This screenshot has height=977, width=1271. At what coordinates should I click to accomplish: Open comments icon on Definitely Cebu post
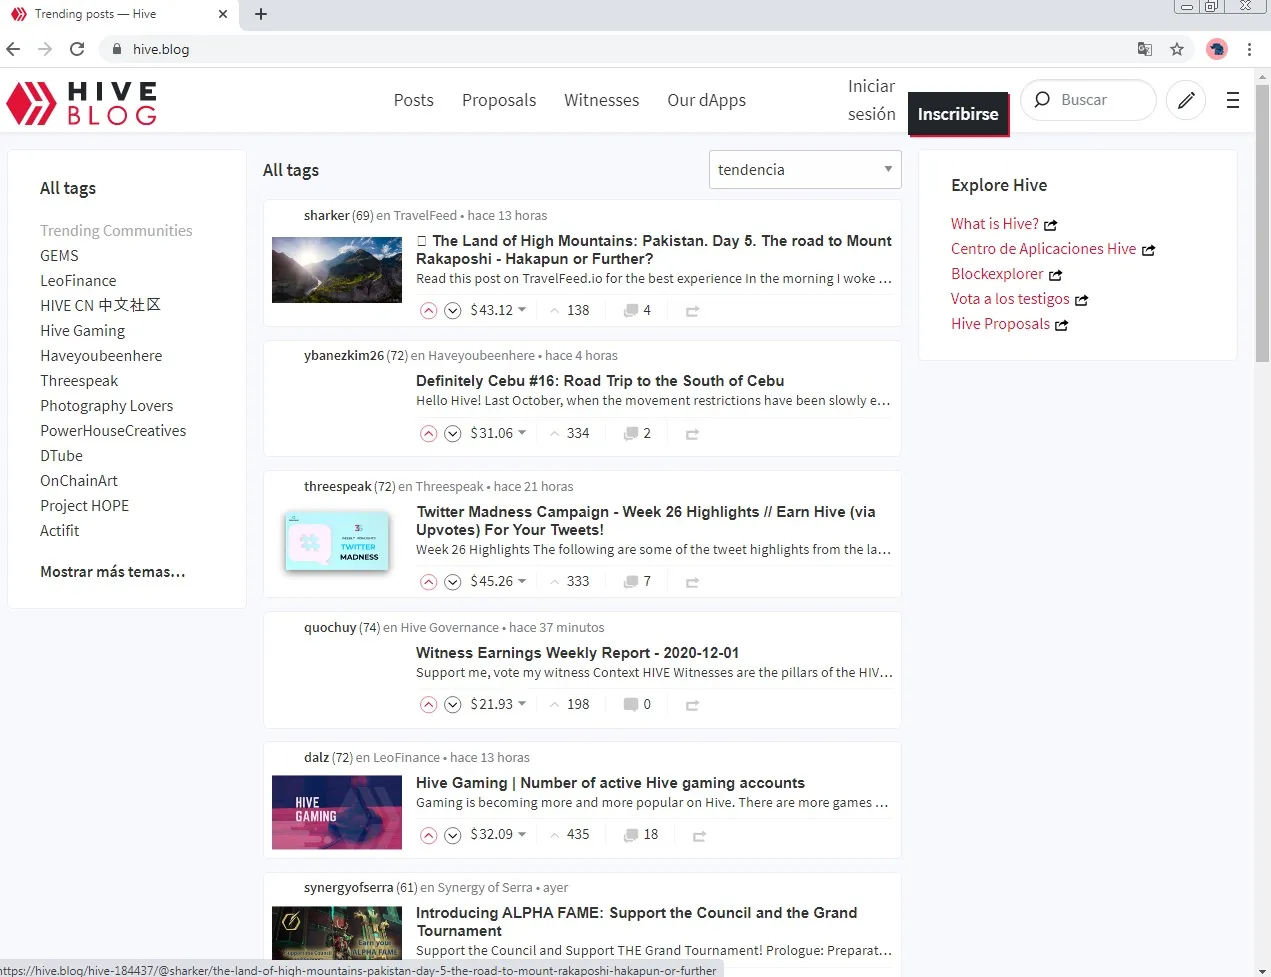click(x=631, y=433)
